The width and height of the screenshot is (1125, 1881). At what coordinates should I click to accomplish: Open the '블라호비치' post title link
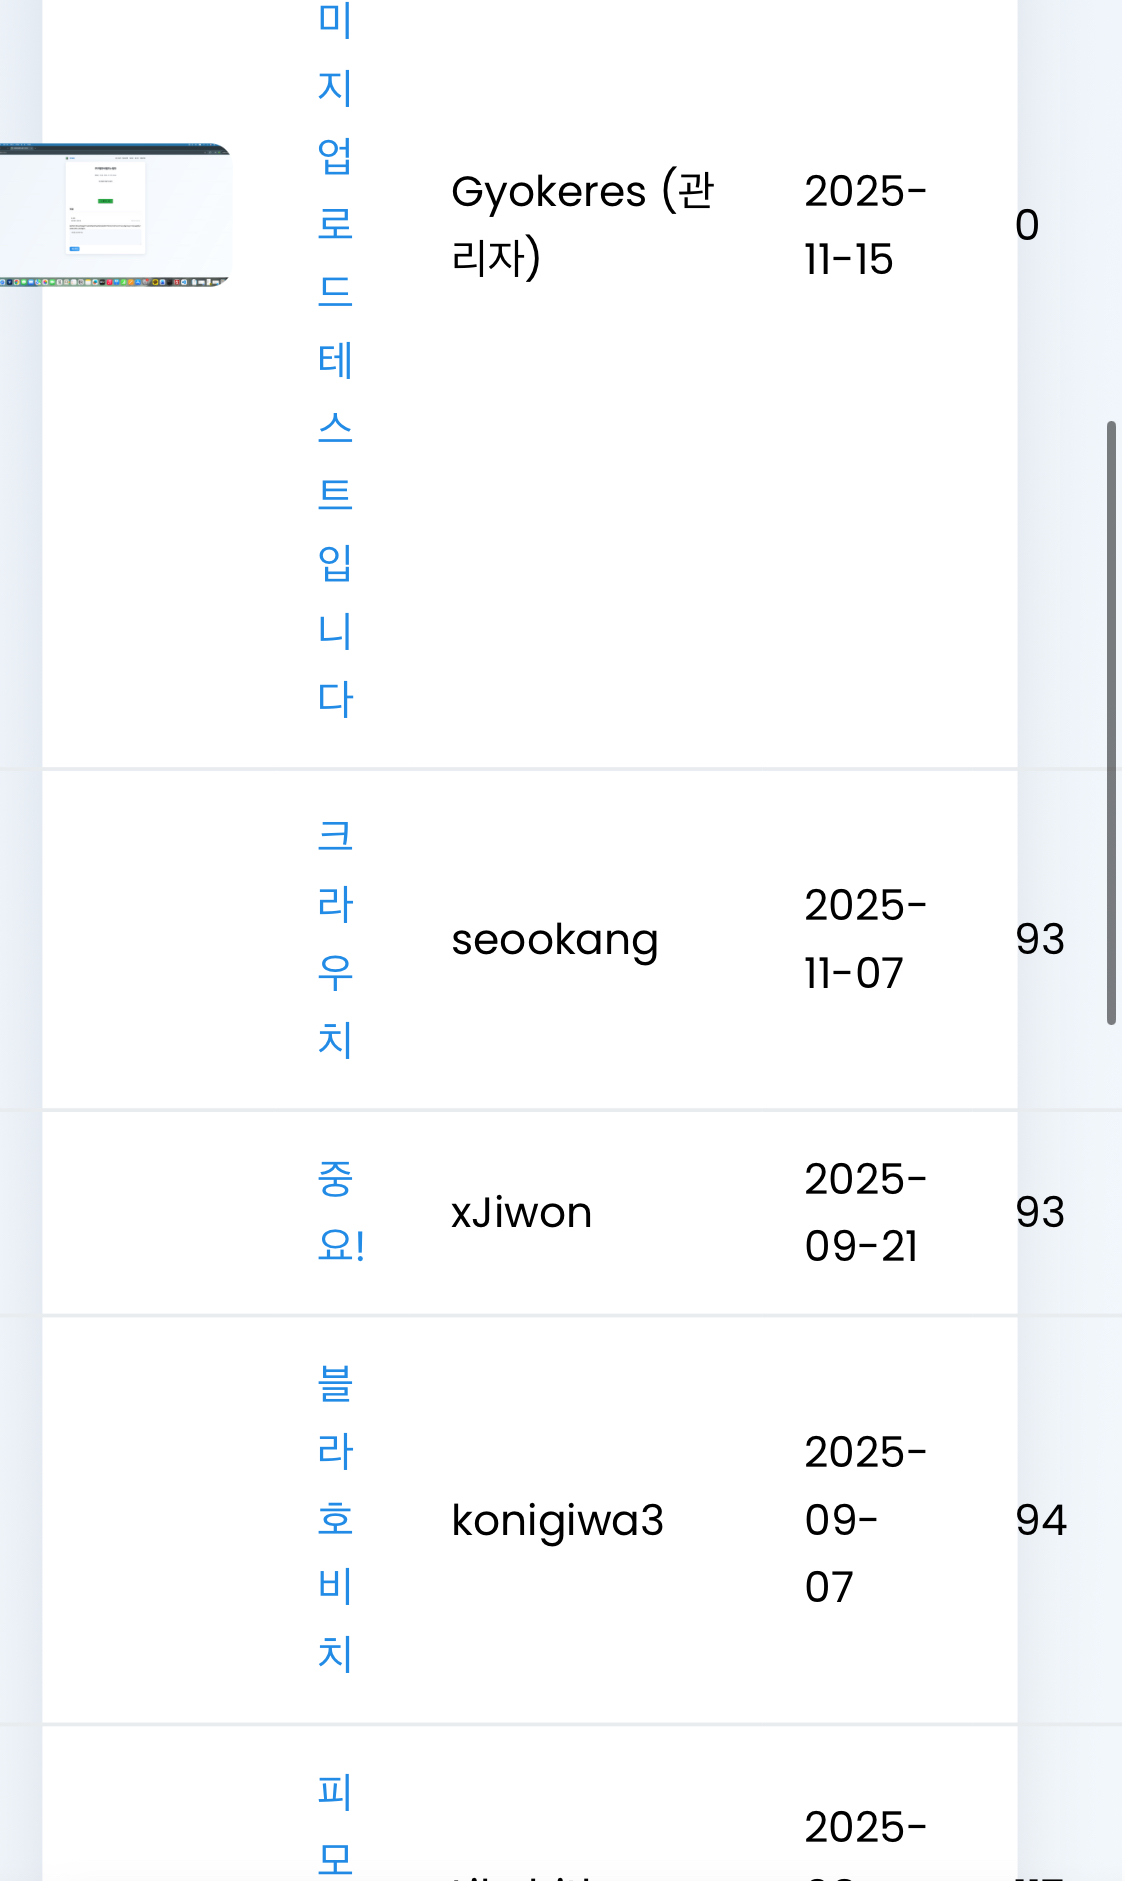click(335, 1519)
